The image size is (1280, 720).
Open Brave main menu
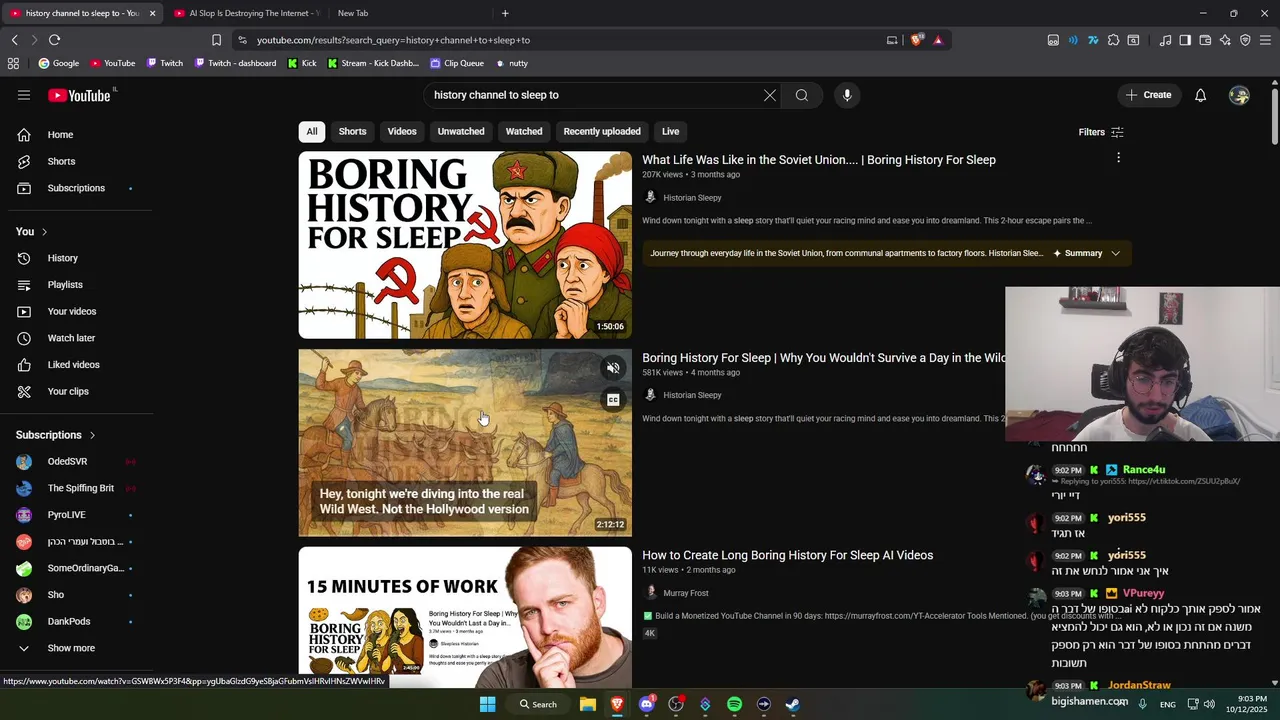pyautogui.click(x=1266, y=40)
